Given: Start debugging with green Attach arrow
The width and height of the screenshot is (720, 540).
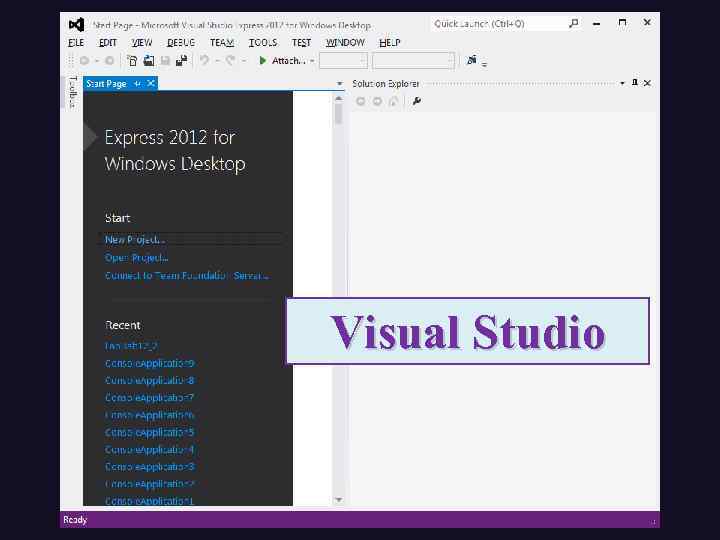Looking at the screenshot, I should [263, 61].
